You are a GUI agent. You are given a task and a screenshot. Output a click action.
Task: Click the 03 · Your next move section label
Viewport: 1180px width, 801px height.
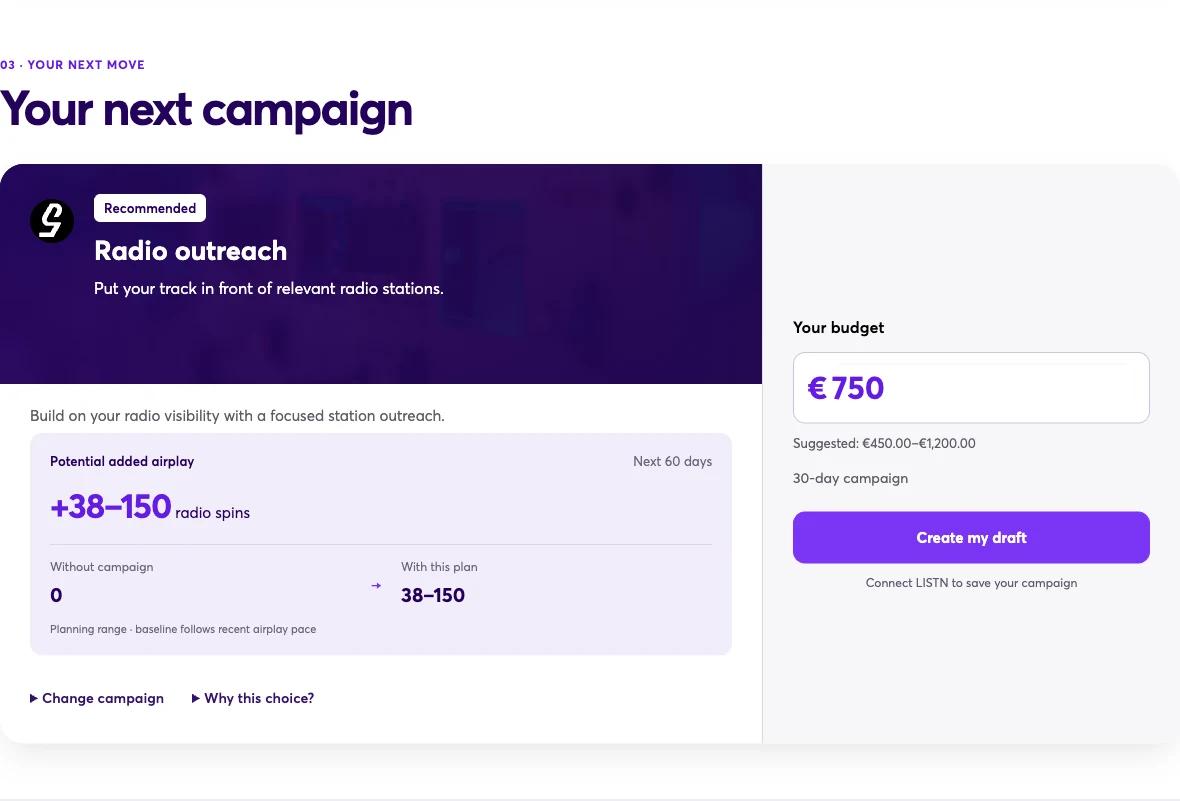point(72,65)
